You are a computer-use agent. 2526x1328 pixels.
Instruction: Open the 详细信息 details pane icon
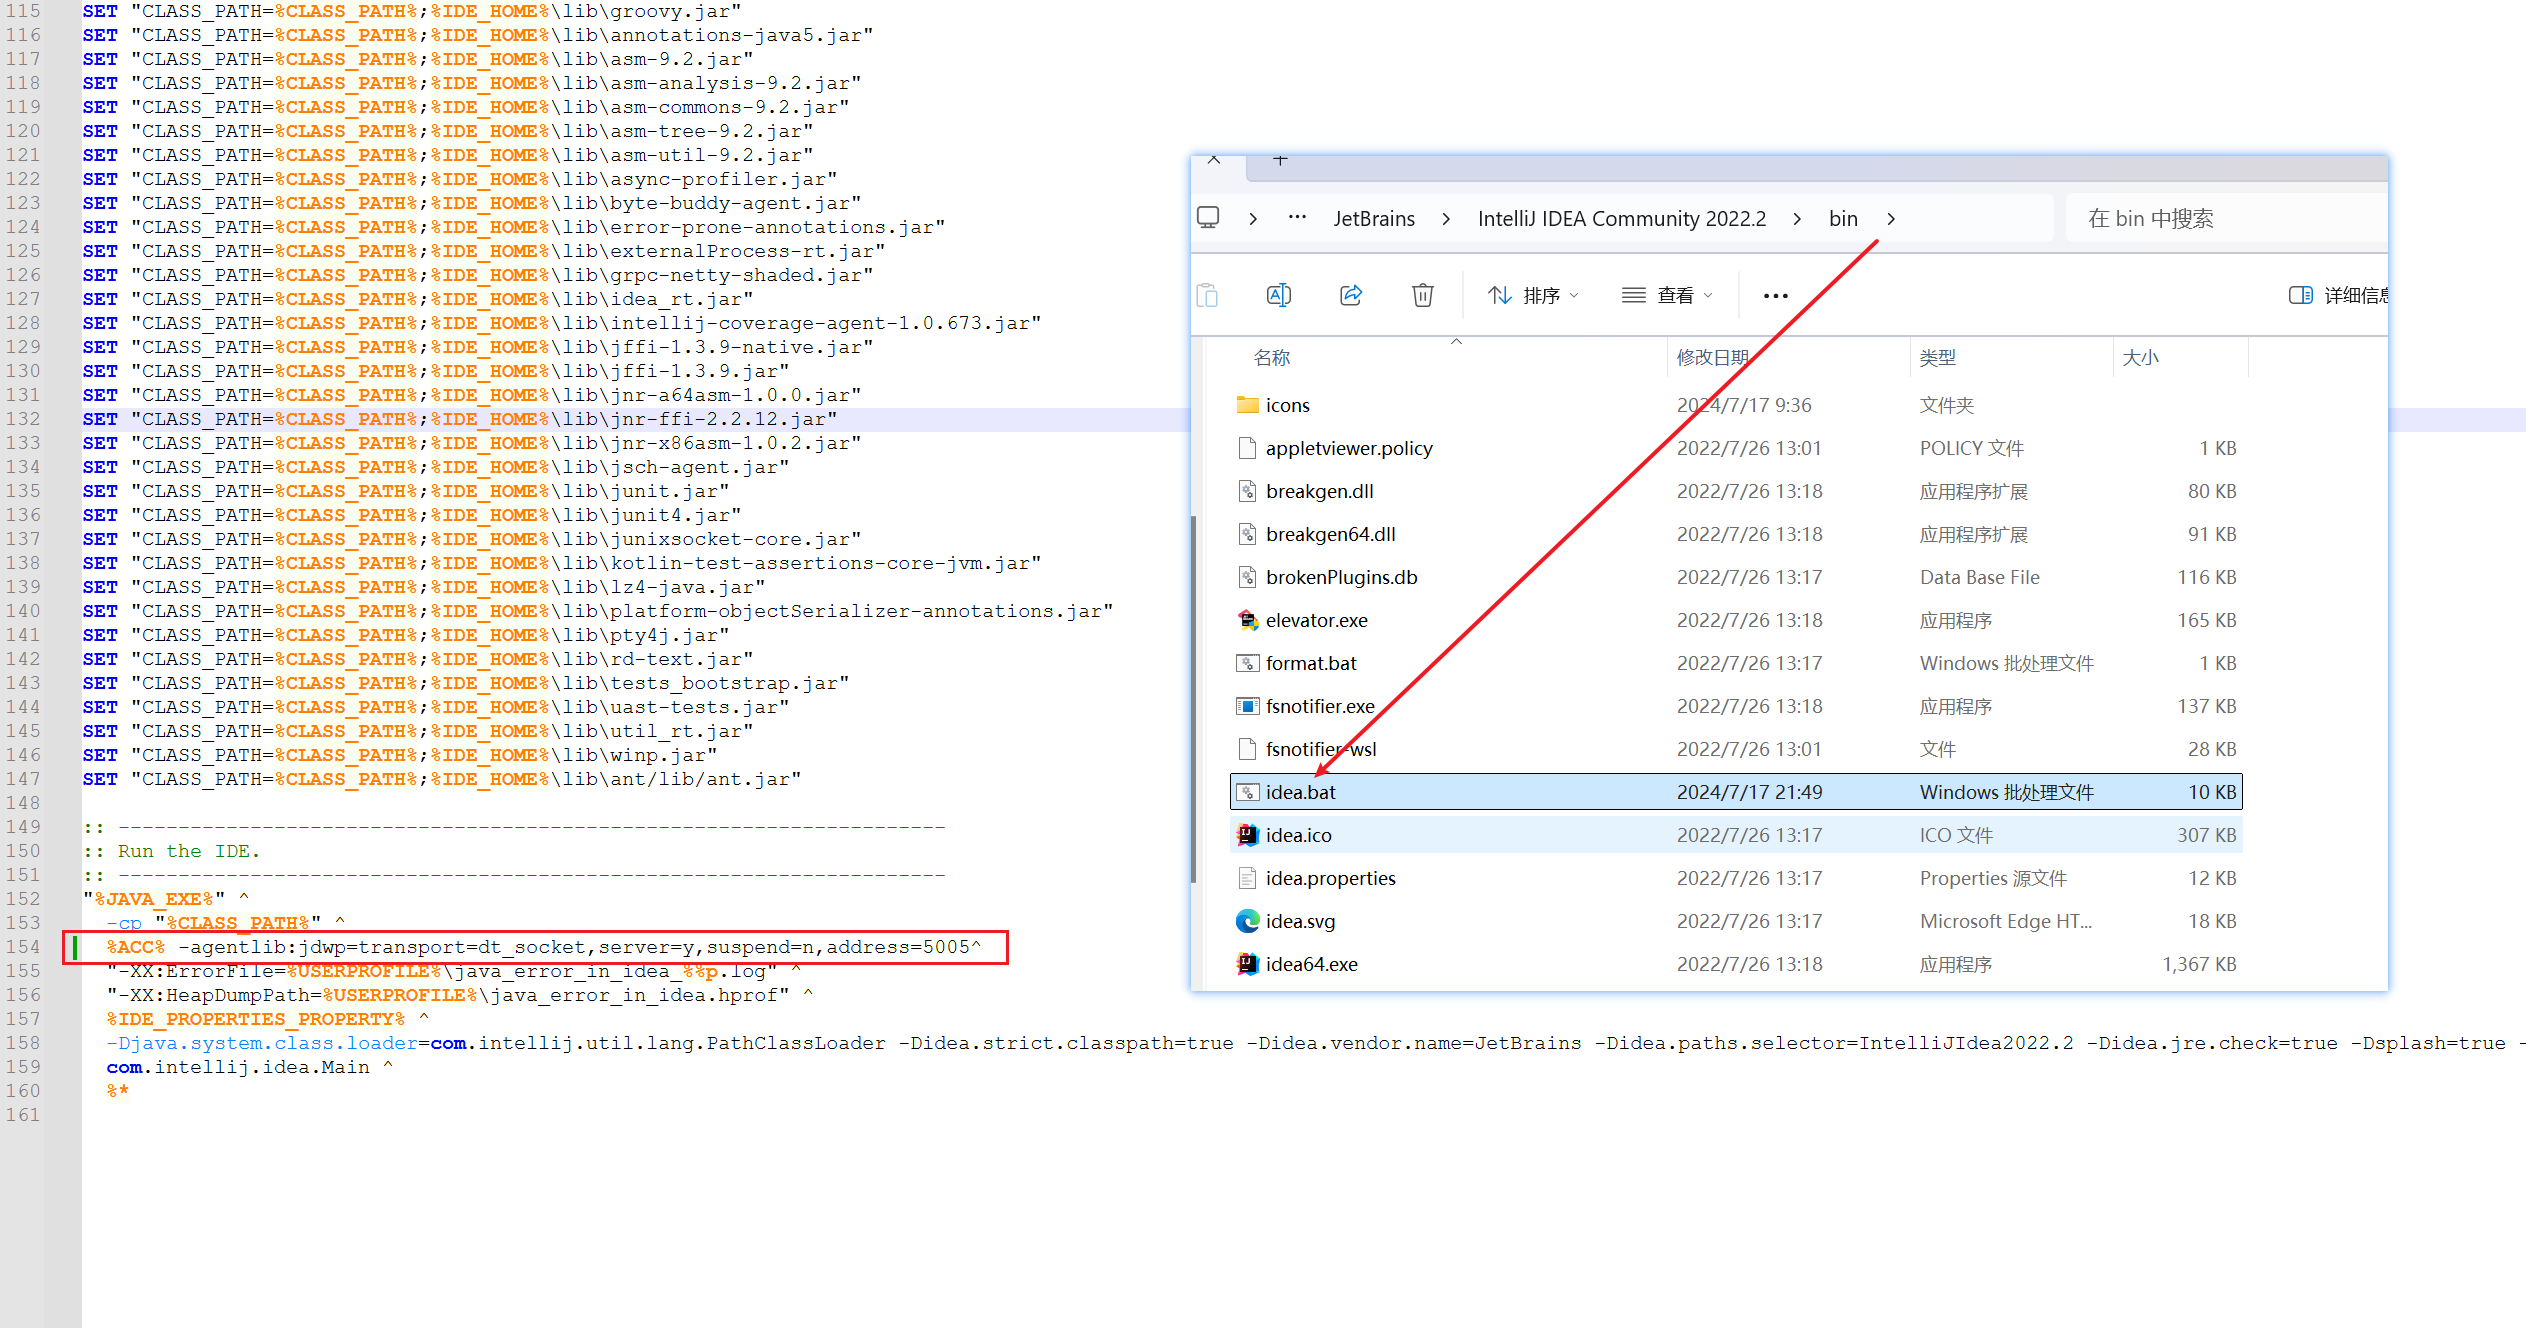click(2301, 295)
